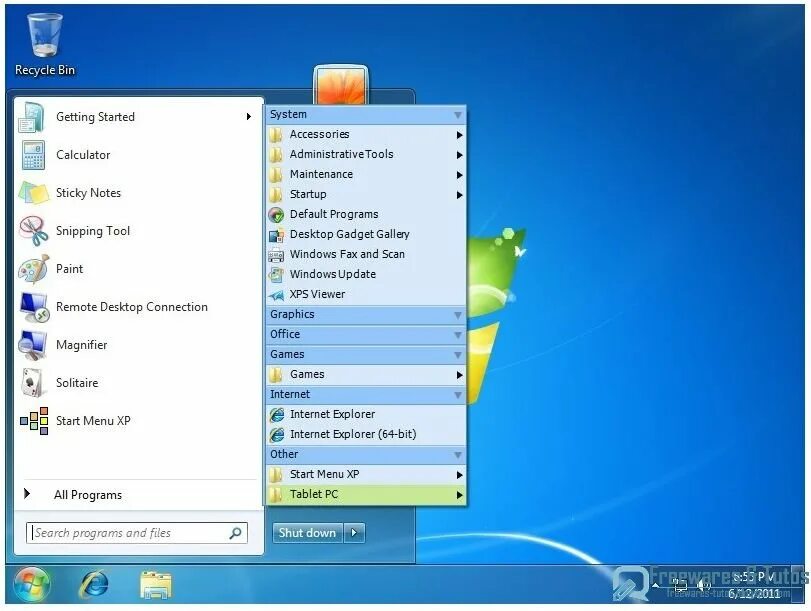
Task: Click the Shut down button
Action: [308, 533]
